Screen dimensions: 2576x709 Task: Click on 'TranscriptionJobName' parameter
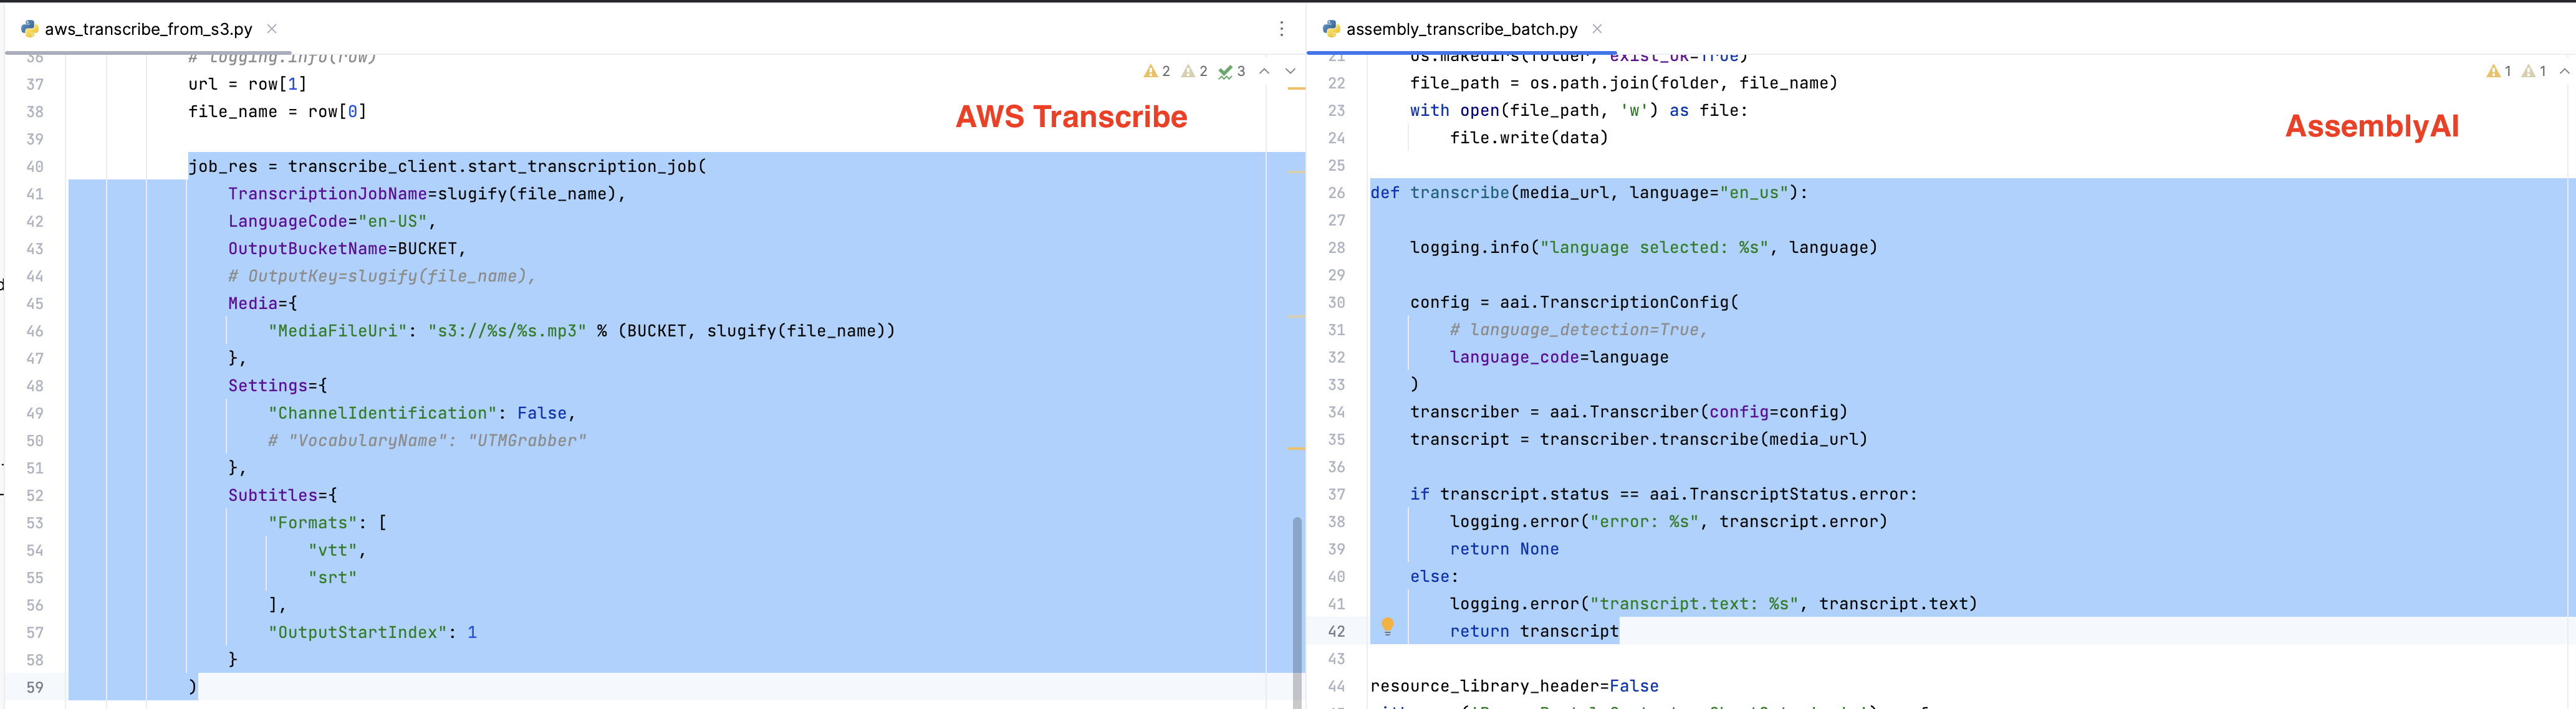click(x=327, y=194)
